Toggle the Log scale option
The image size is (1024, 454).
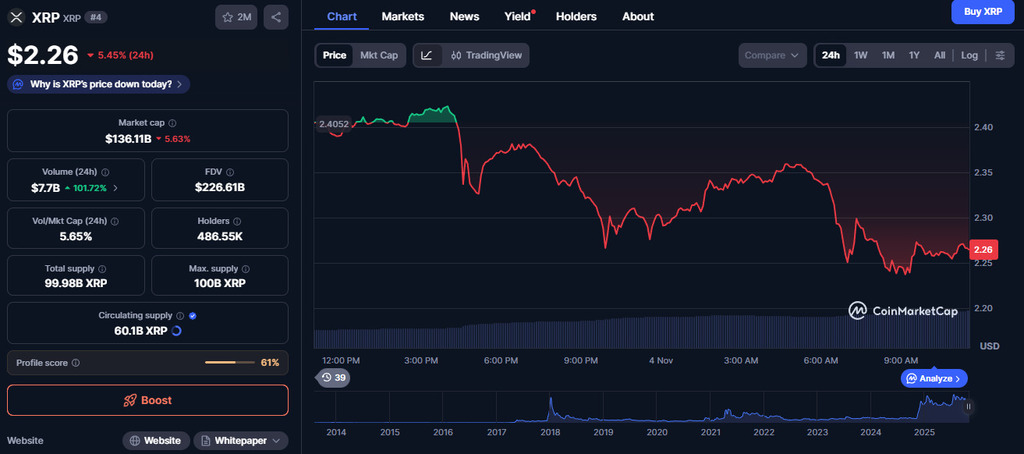[969, 55]
